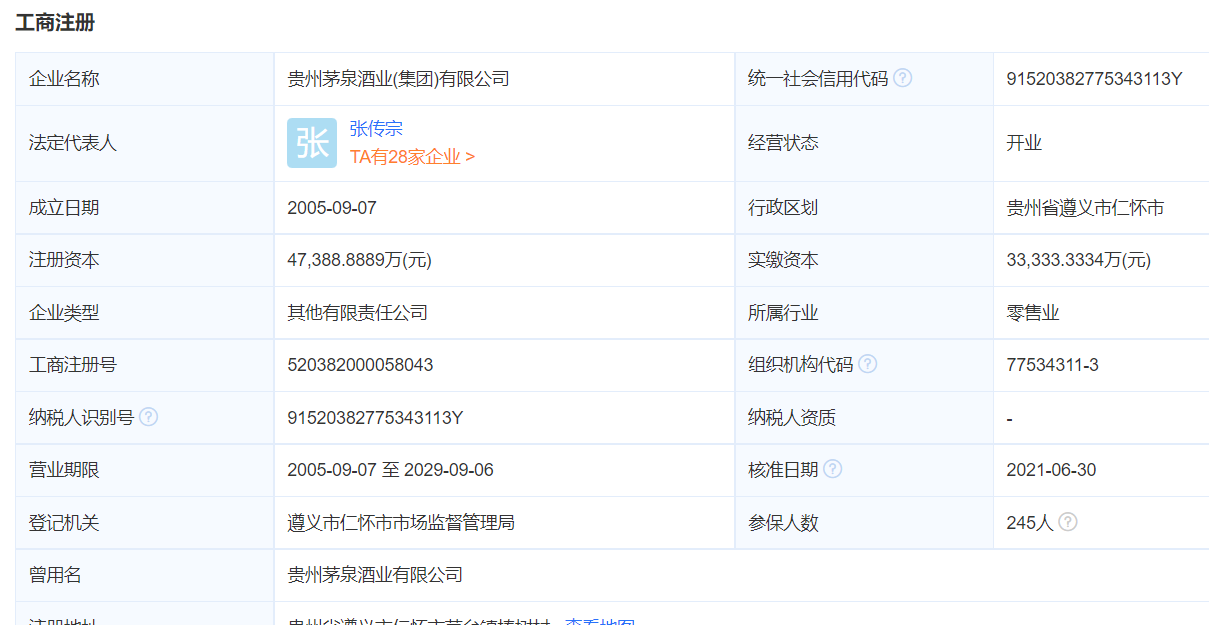Open legal representative 张传宗 link

(x=376, y=129)
